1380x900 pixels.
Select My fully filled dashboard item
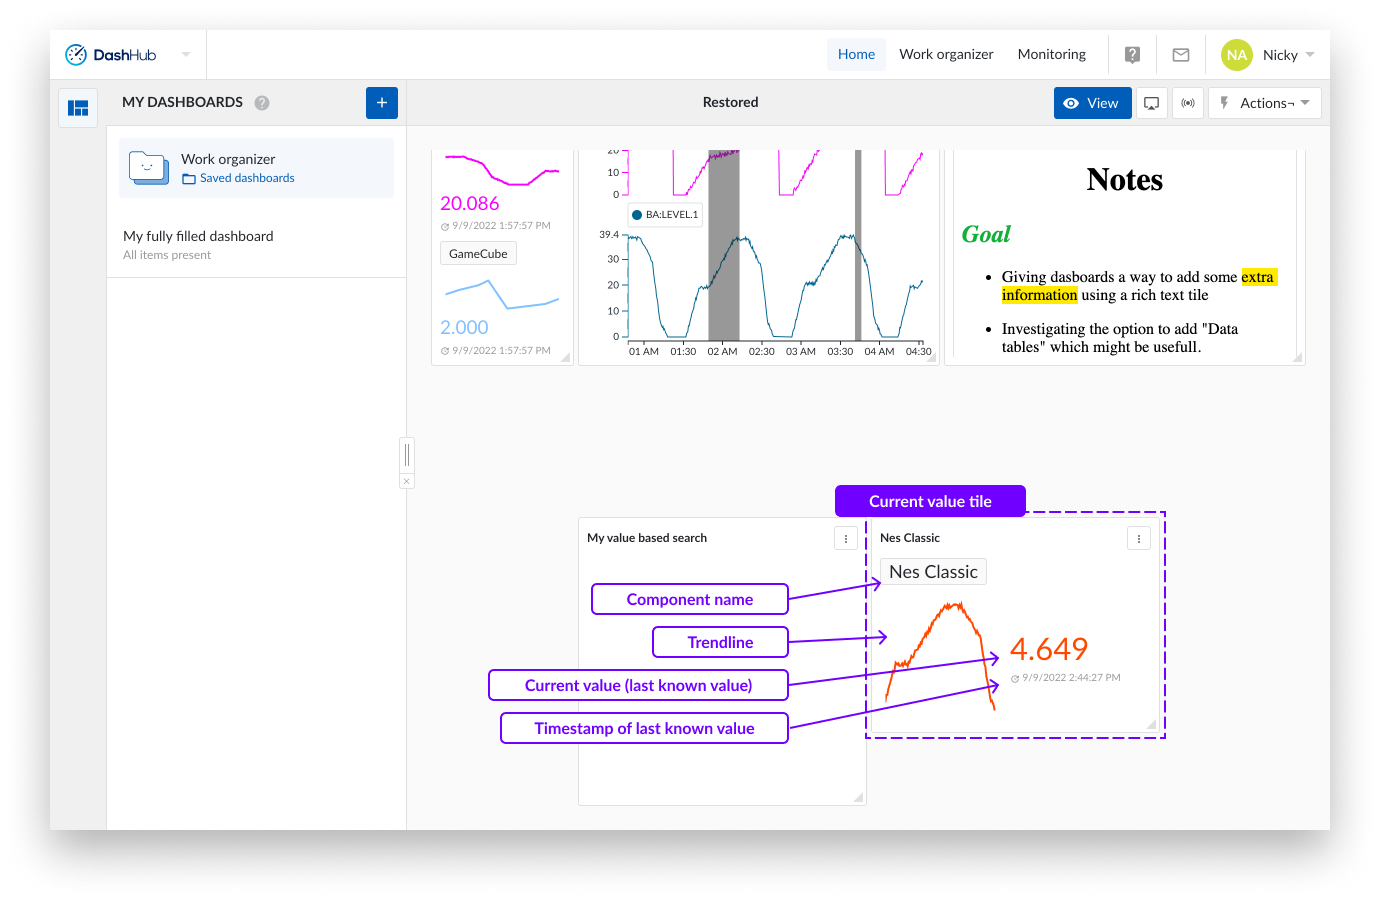coord(198,237)
